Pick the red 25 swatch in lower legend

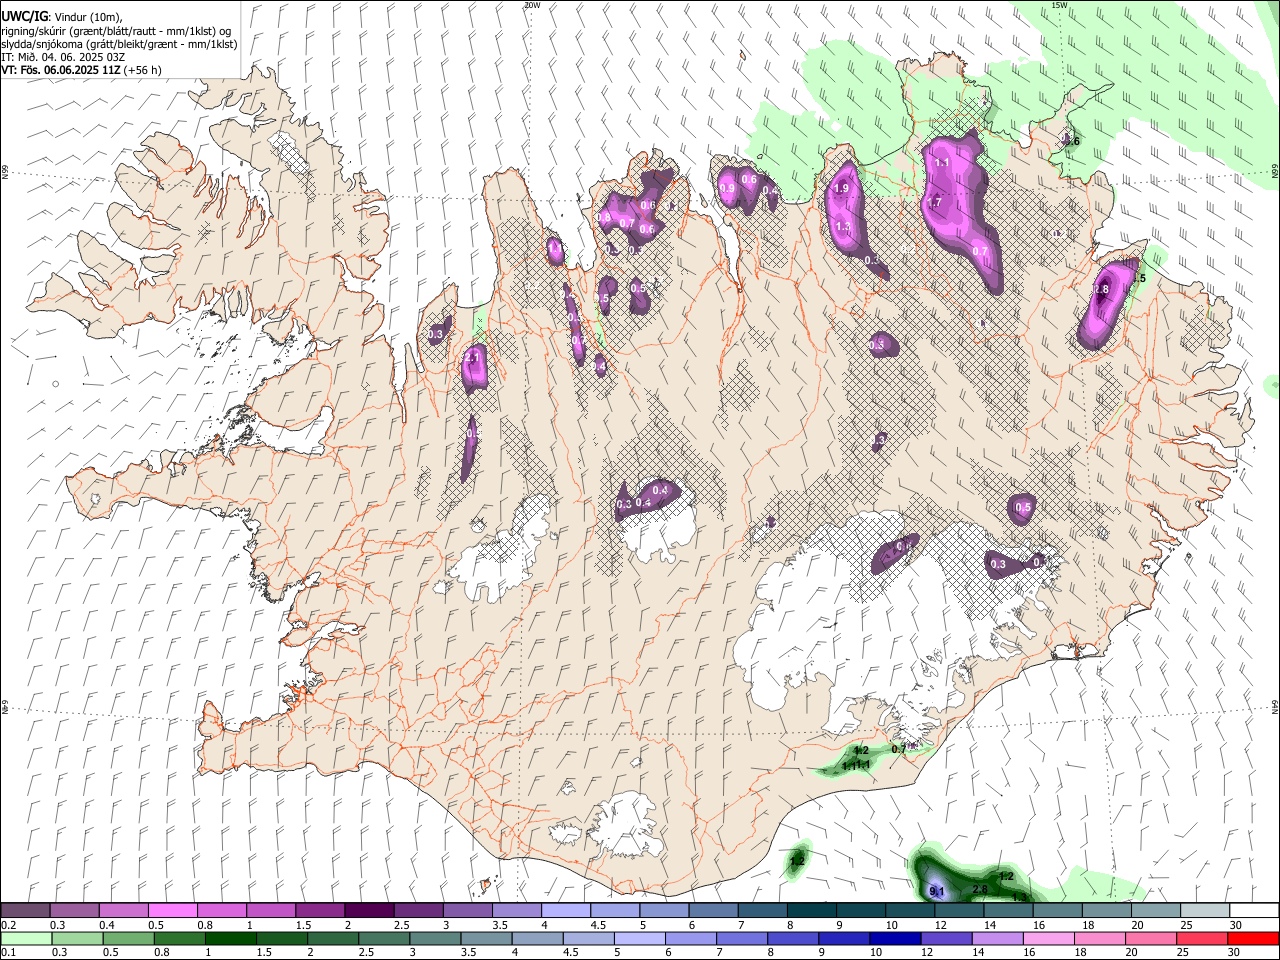1201,938
